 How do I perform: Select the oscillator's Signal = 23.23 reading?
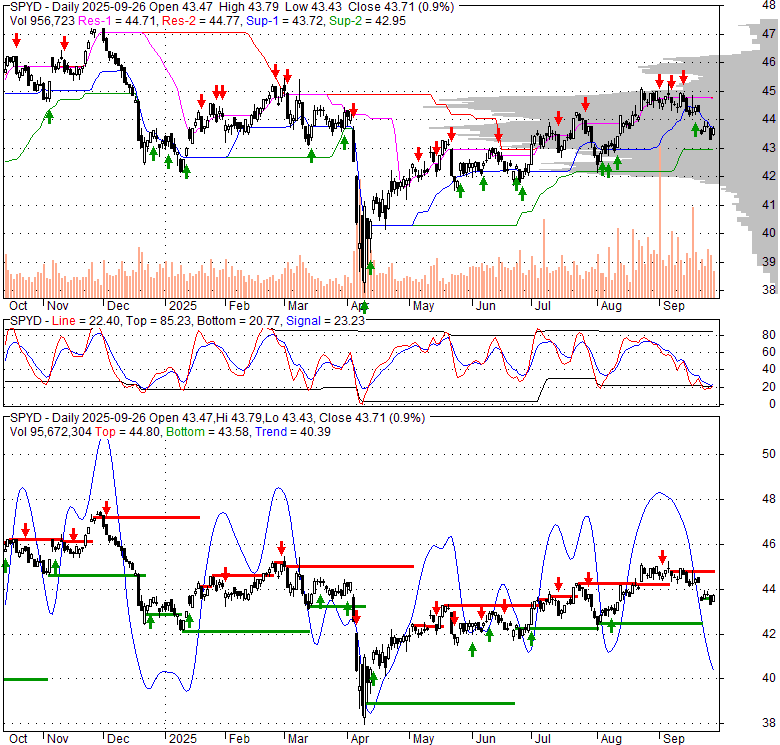[x=326, y=321]
